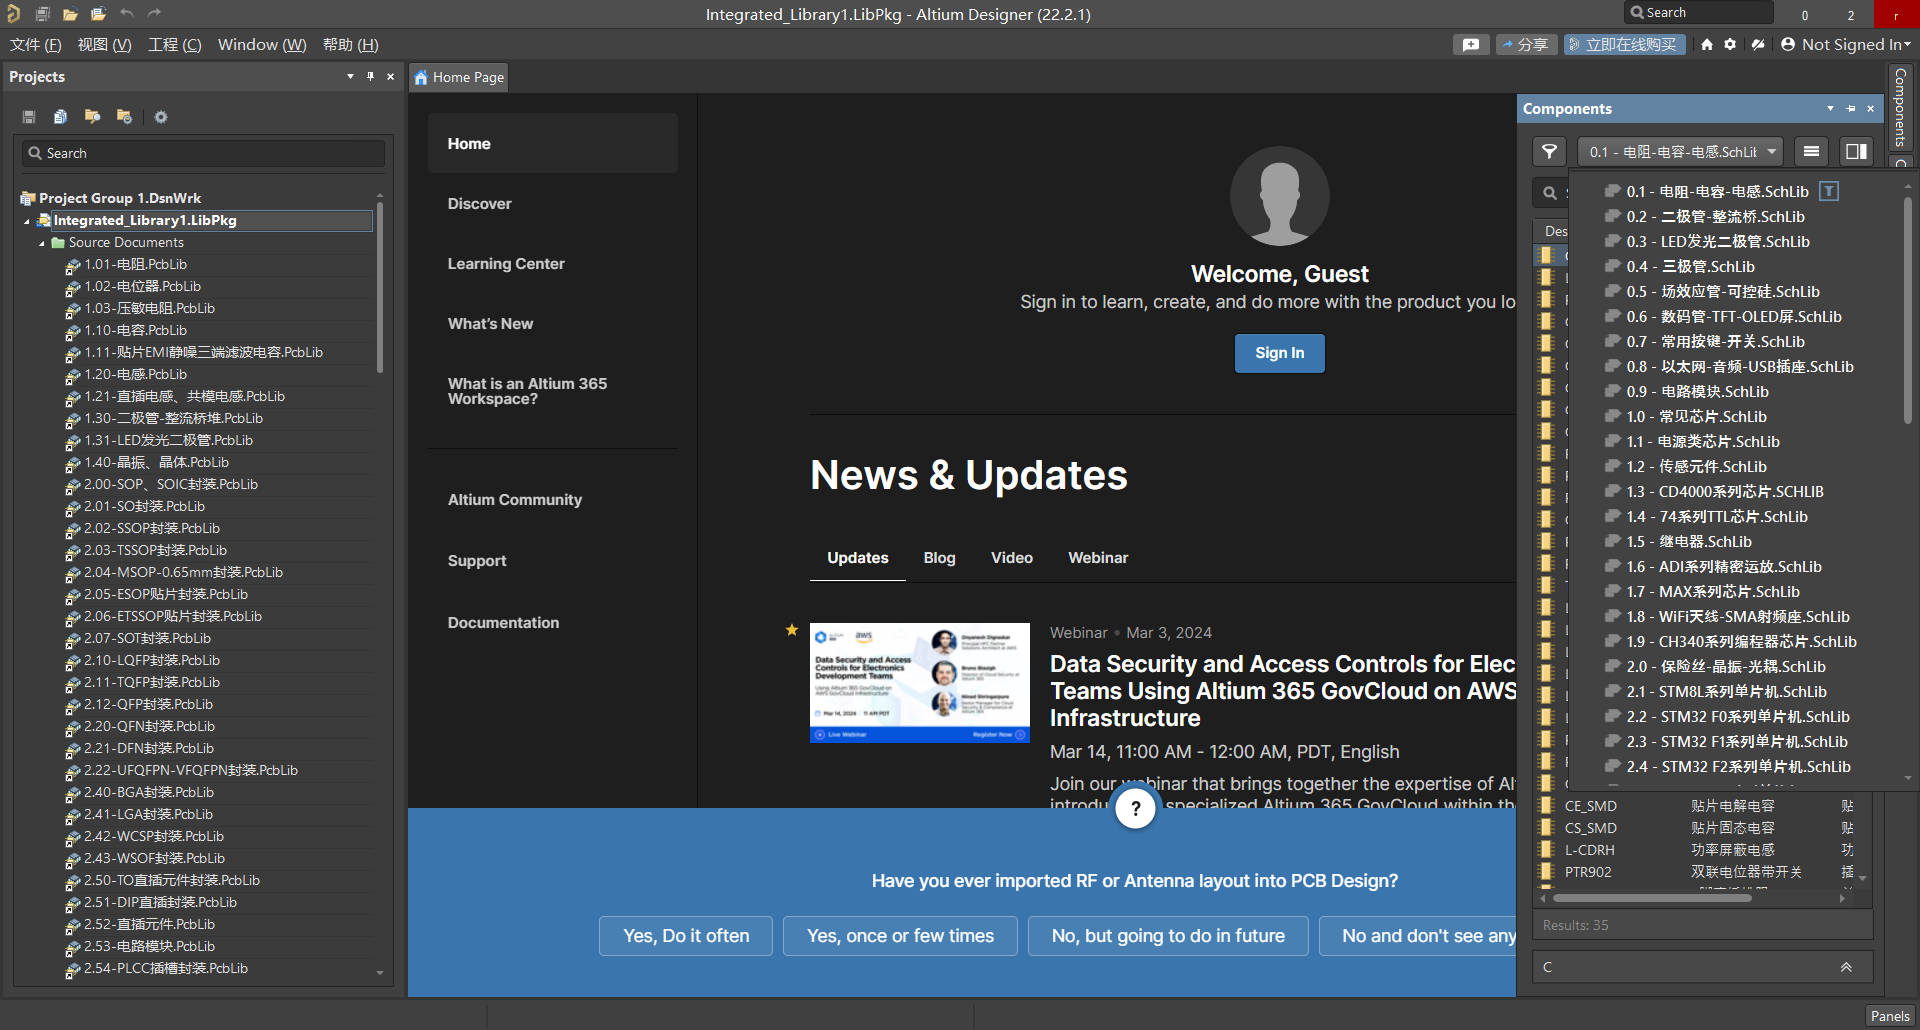Open the Projects panel options dropdown arrow
This screenshot has height=1030, width=1920.
click(350, 77)
